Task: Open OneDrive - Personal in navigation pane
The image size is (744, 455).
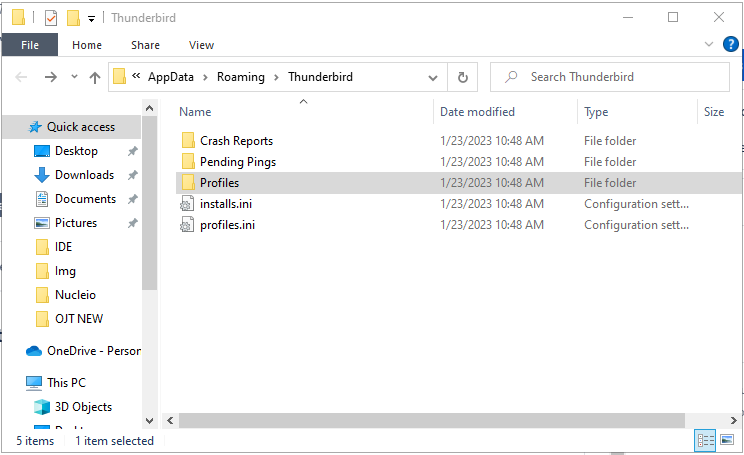Action: (x=94, y=351)
